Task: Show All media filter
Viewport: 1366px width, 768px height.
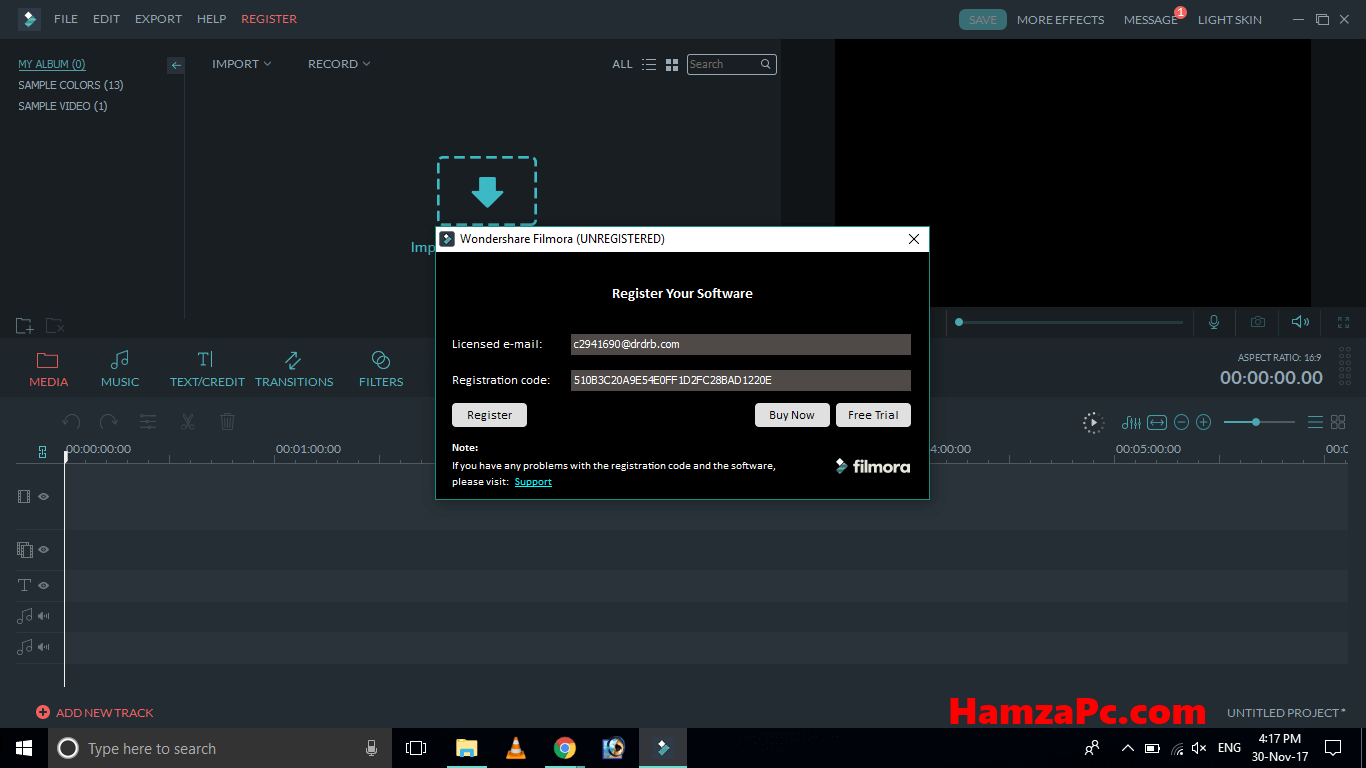Action: [622, 64]
